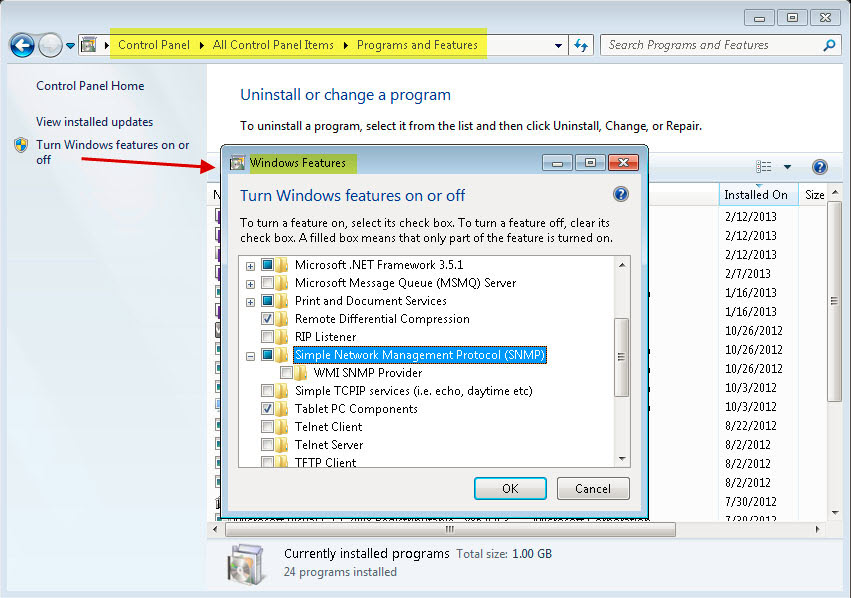Image resolution: width=851 pixels, height=598 pixels.
Task: Click the help icon in Programs and Features toolbar
Action: pos(820,167)
